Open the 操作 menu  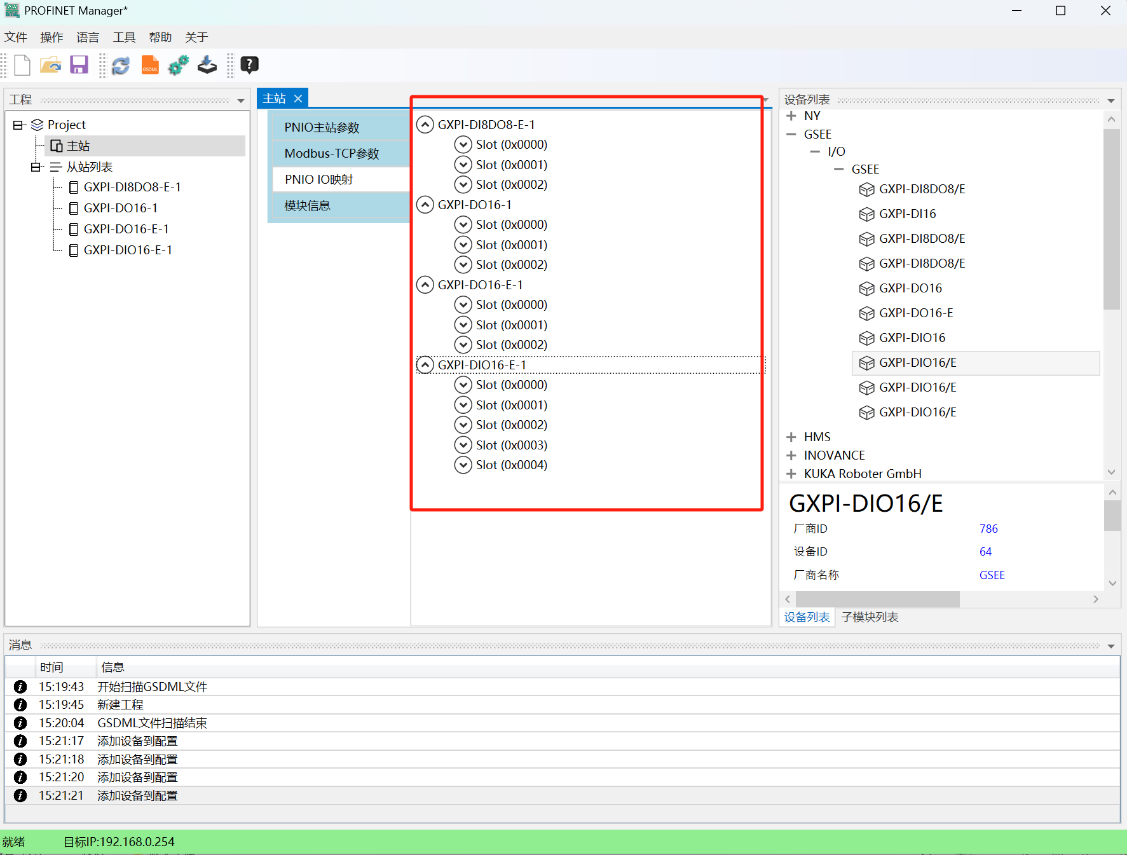pos(52,37)
